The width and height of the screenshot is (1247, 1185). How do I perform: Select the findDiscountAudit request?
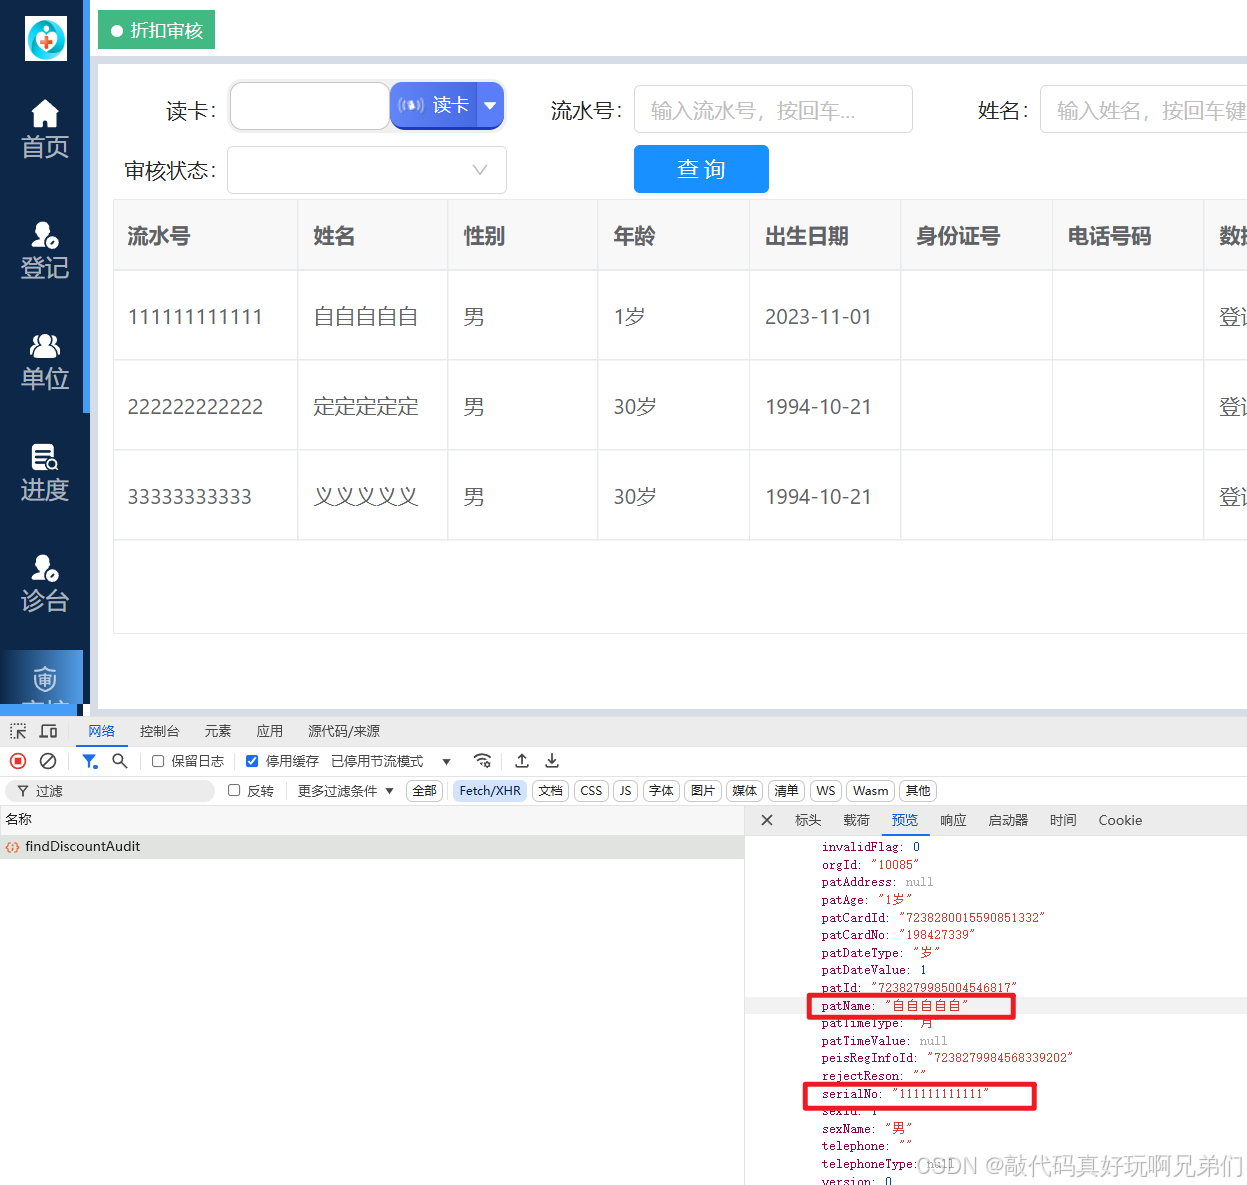83,846
